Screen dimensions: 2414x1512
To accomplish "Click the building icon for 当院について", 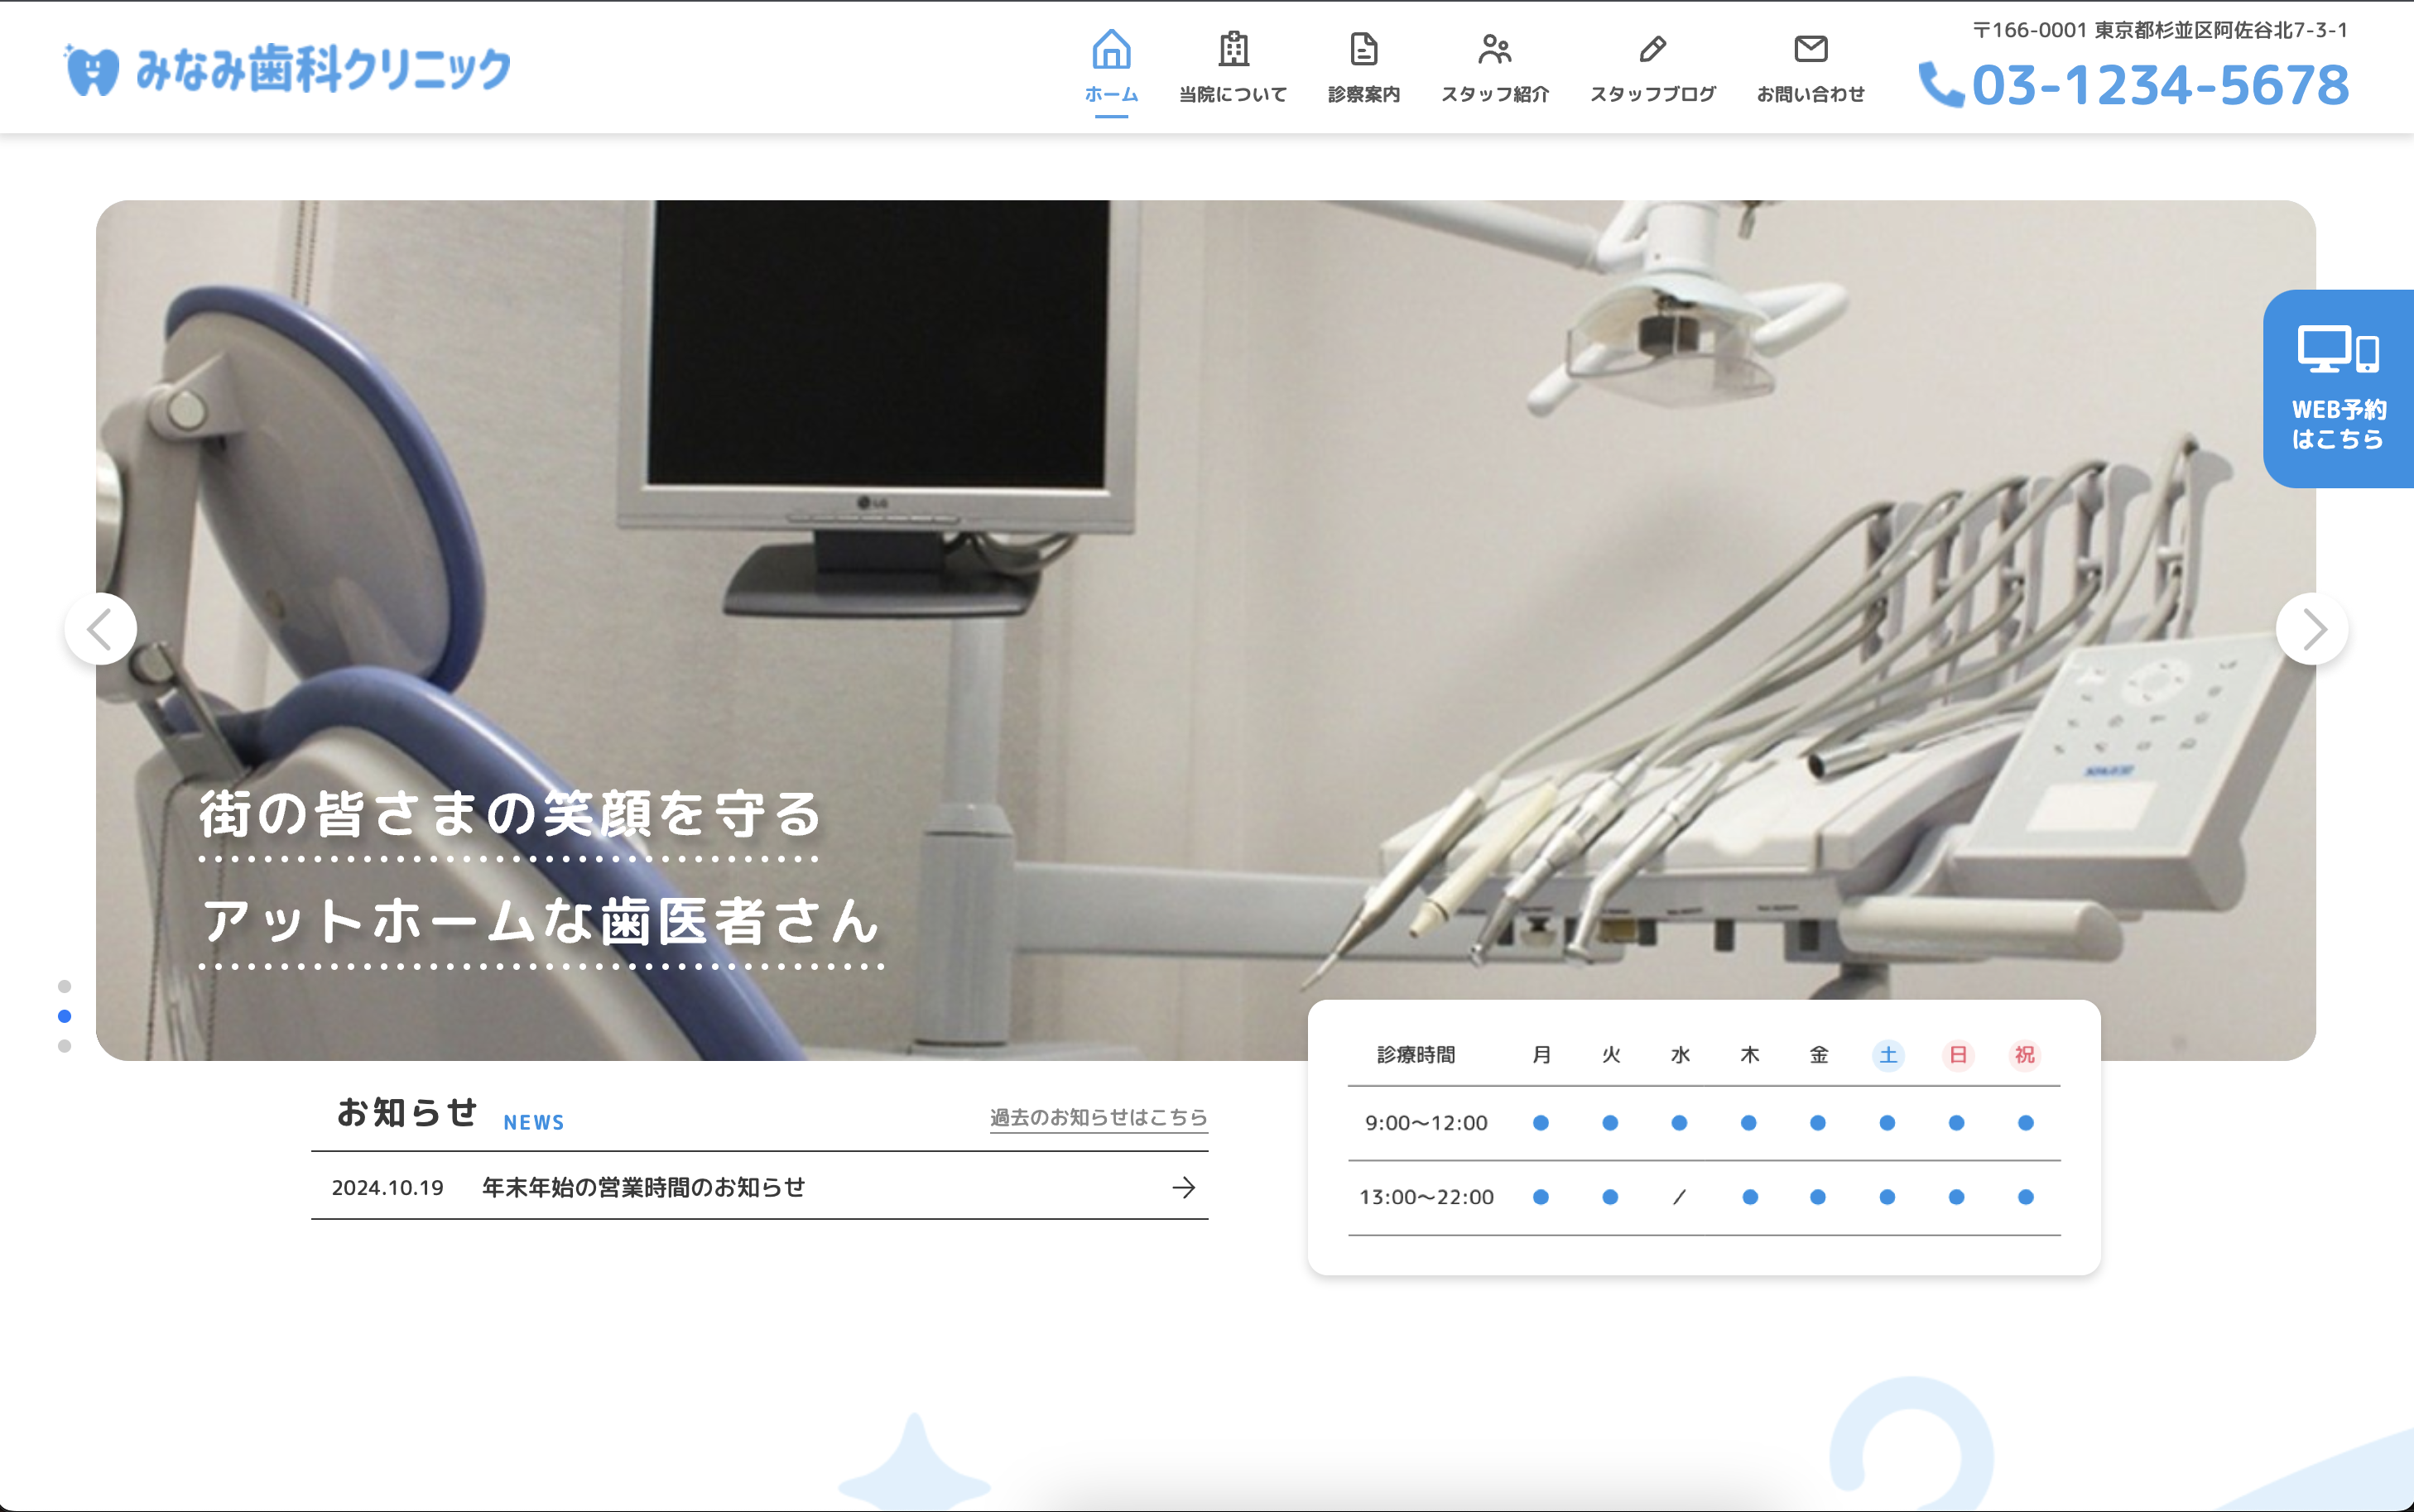I will click(1233, 49).
